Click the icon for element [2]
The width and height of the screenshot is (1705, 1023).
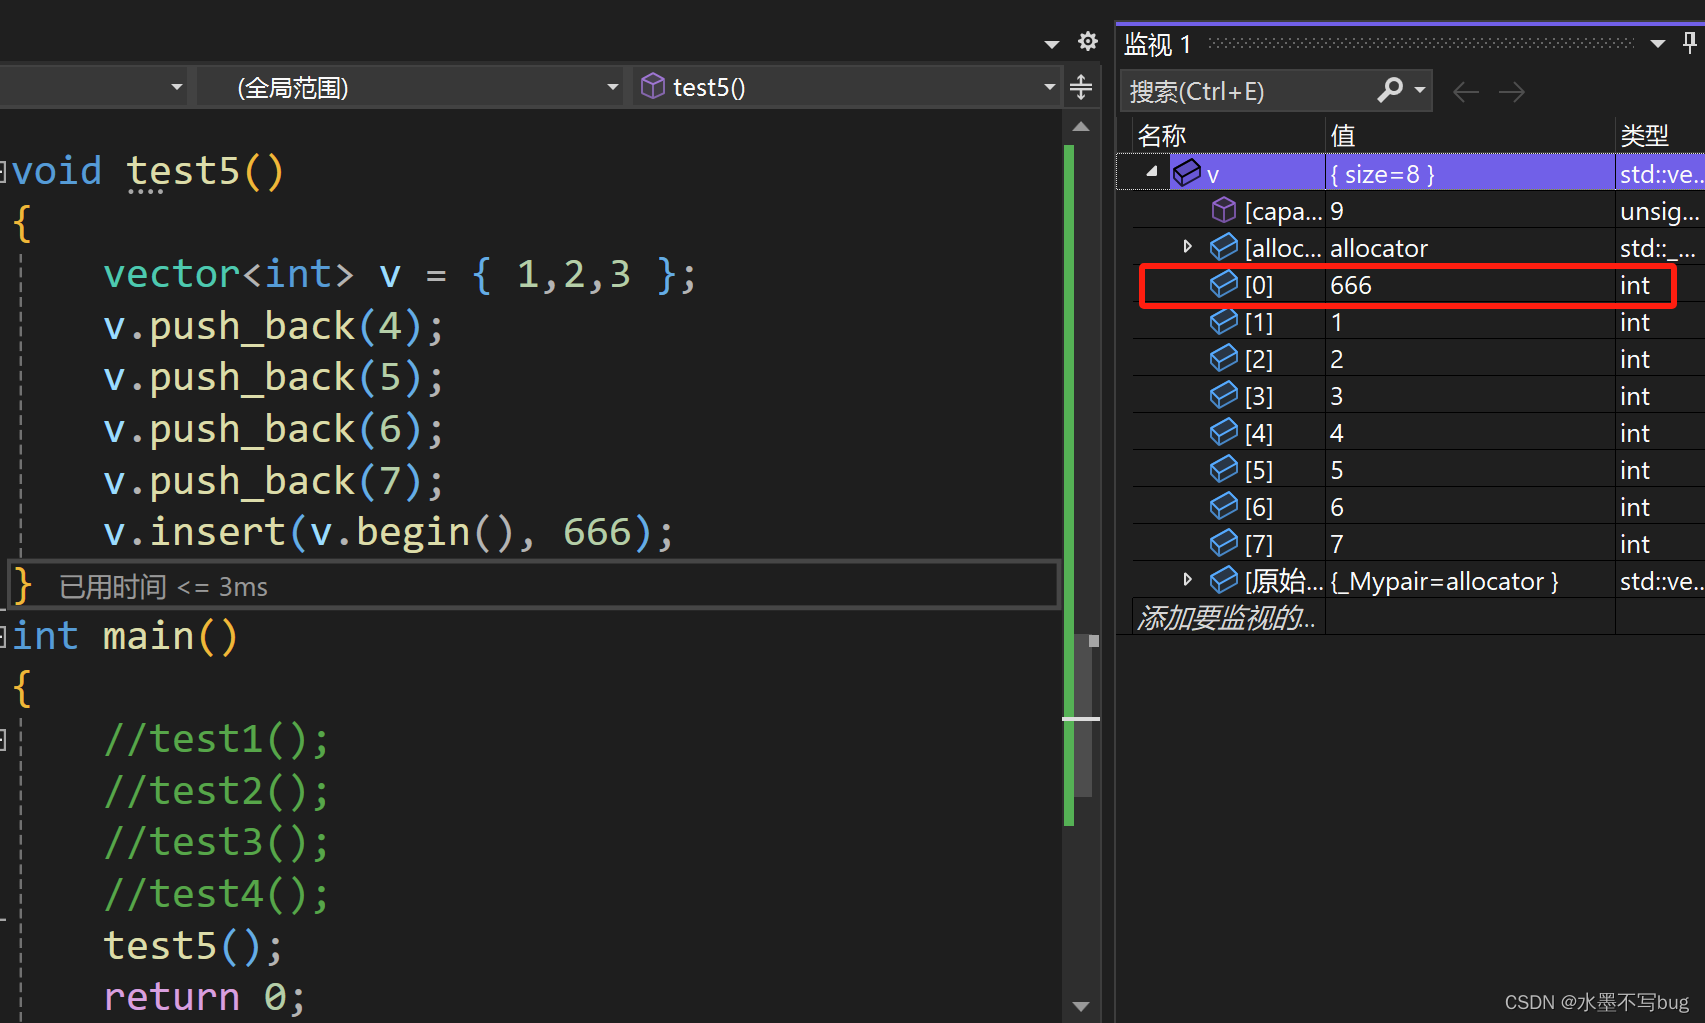pos(1224,358)
